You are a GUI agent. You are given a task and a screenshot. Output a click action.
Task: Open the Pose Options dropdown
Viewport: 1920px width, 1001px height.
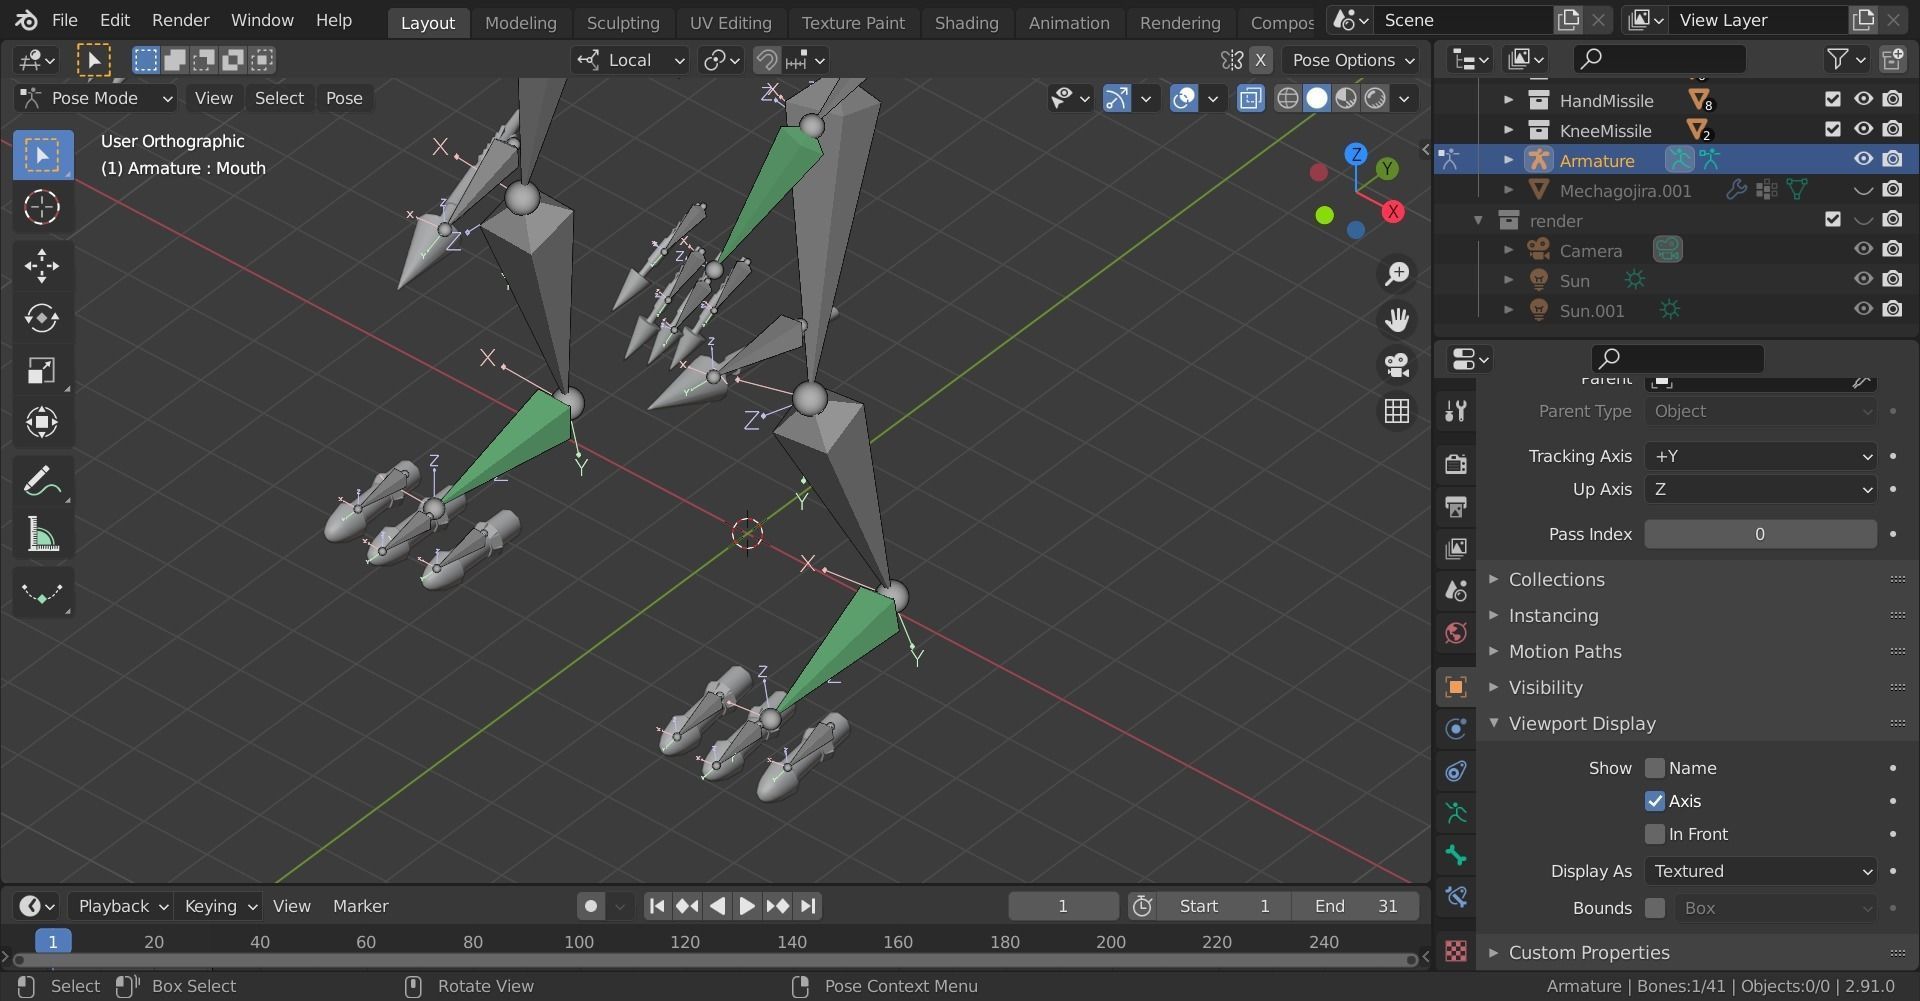1354,60
